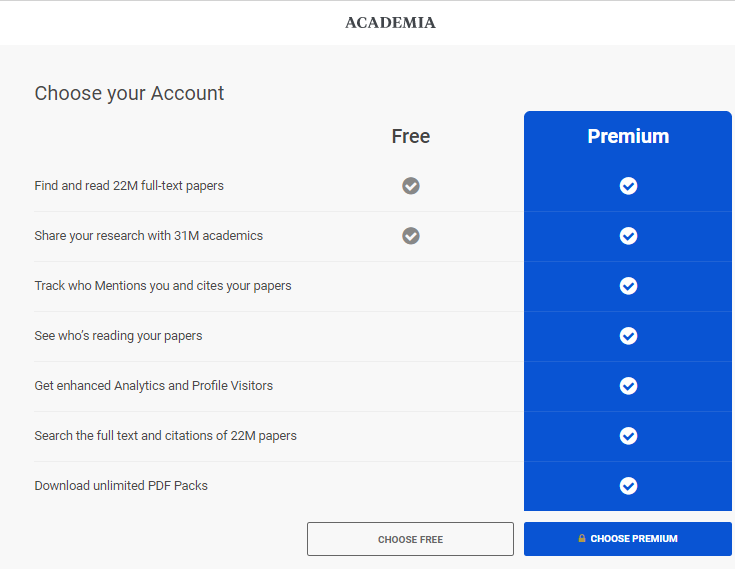
Task: Open the Academia logo link
Action: point(390,22)
